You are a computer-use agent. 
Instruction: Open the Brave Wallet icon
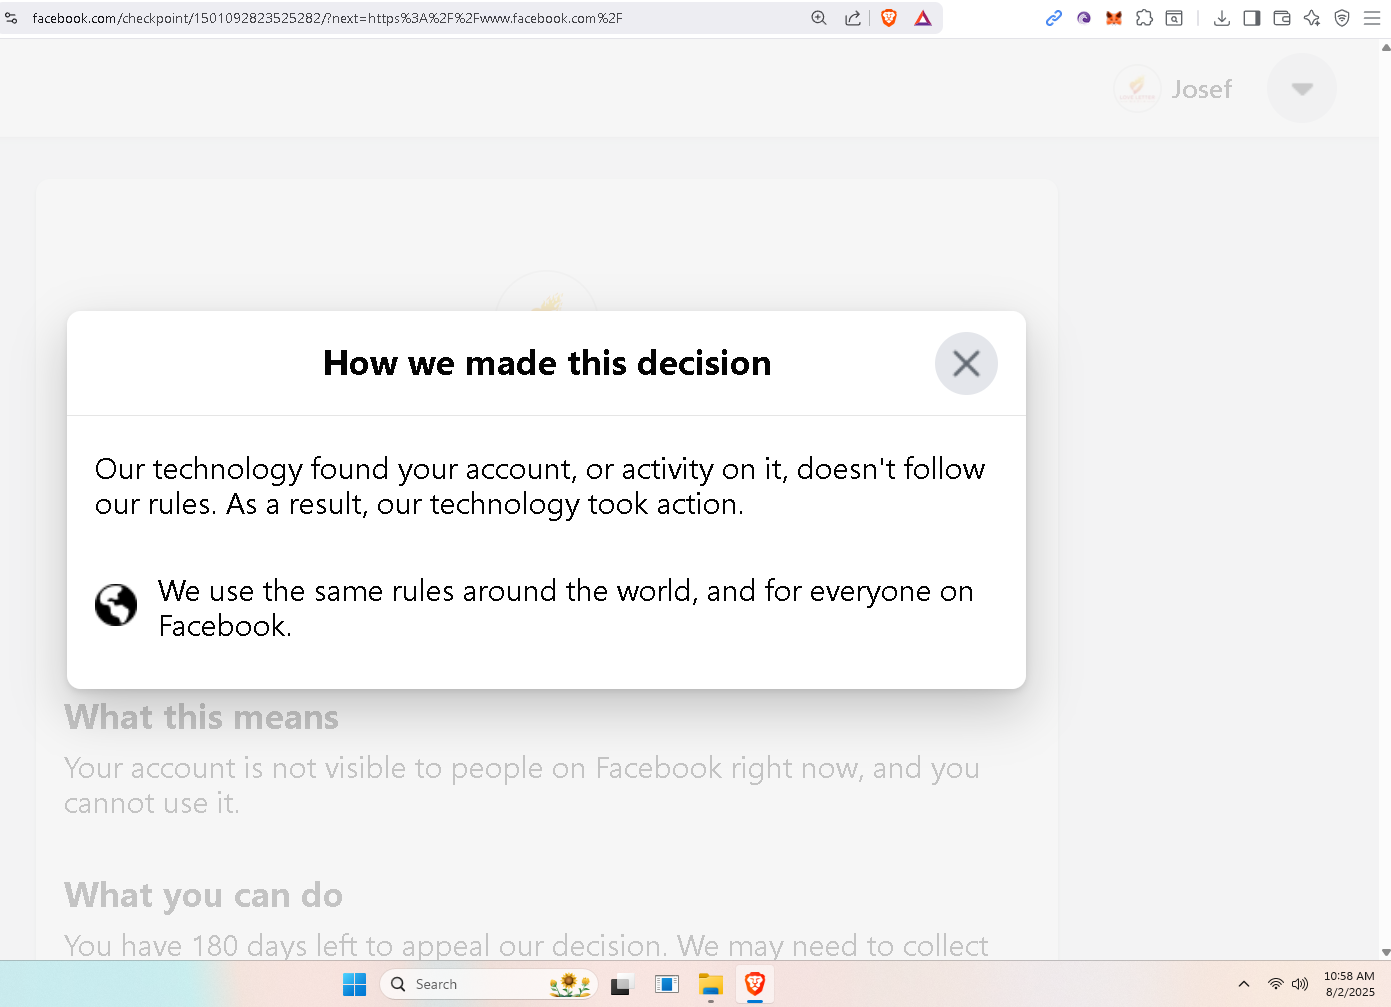[1282, 18]
